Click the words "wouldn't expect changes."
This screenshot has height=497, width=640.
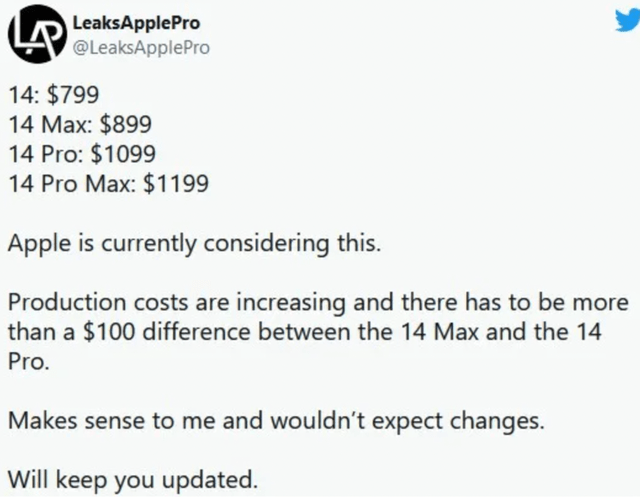click(x=407, y=422)
